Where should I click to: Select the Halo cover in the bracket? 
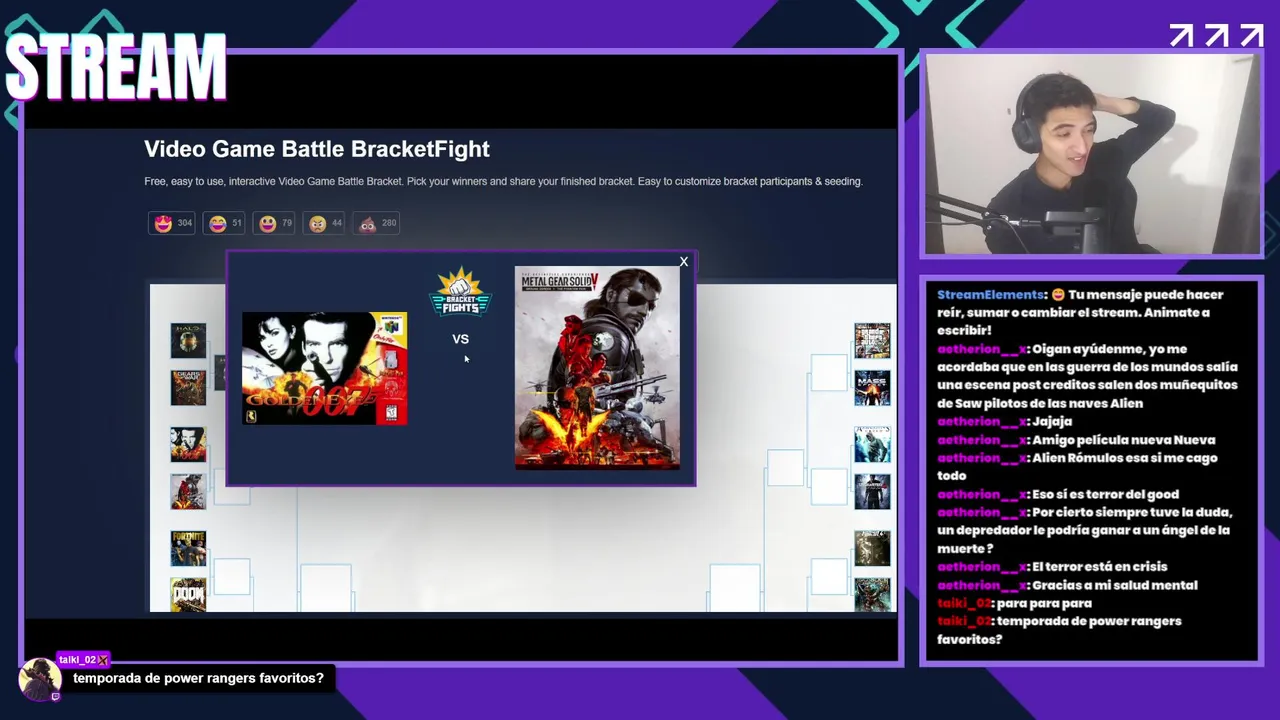pyautogui.click(x=188, y=341)
